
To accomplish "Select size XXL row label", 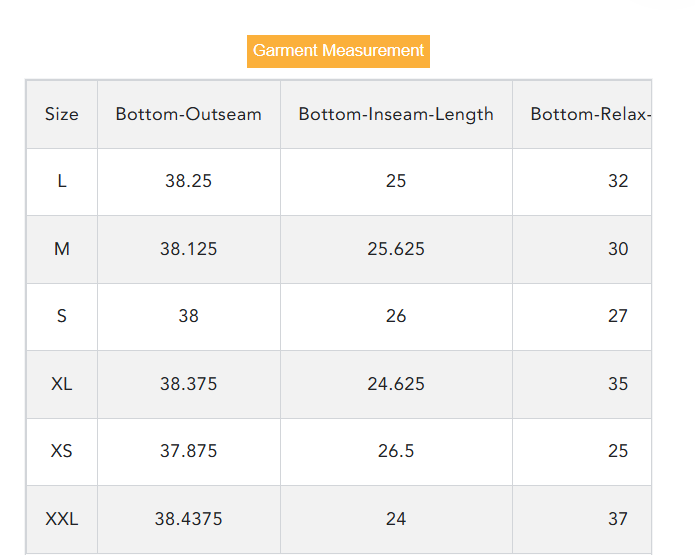I will (x=62, y=519).
